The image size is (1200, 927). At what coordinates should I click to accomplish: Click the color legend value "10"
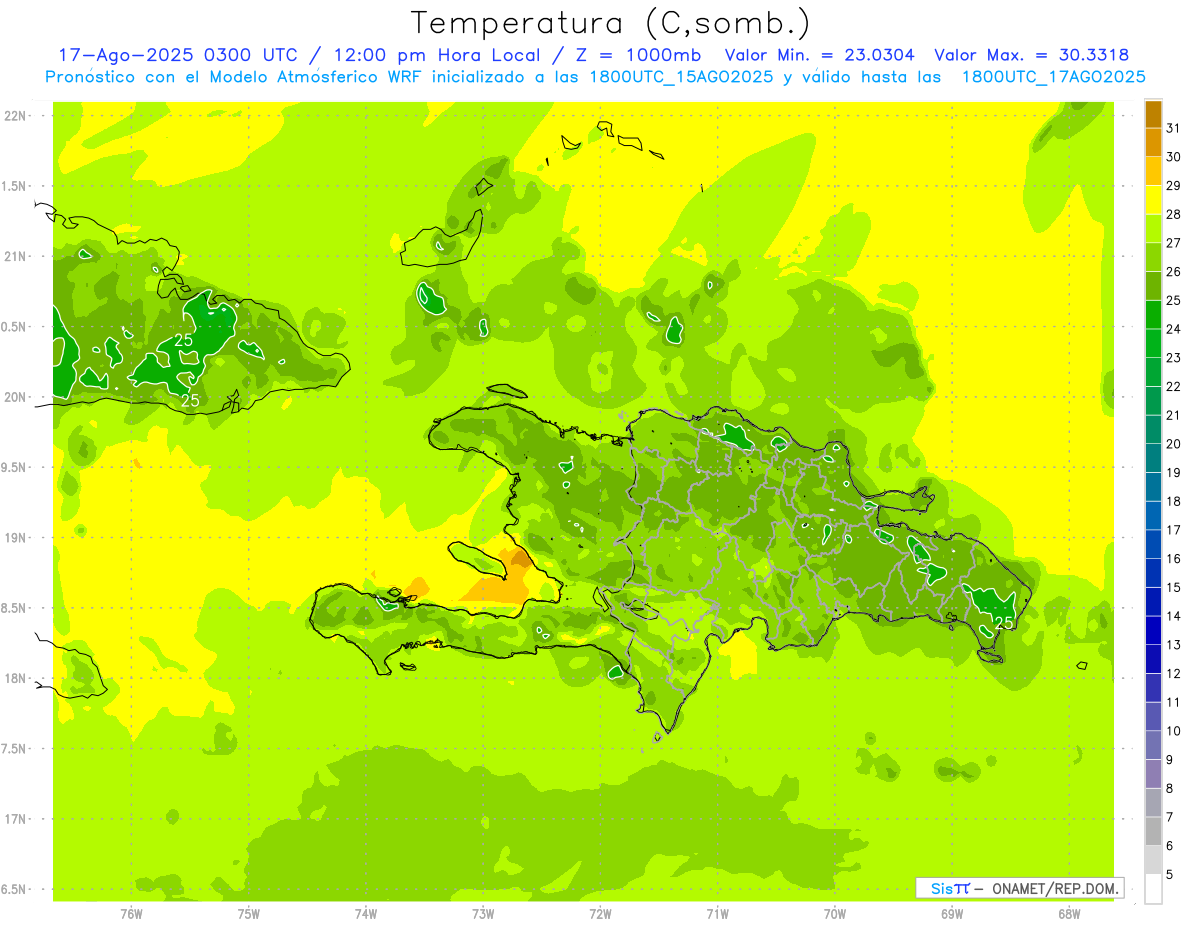point(1174,731)
